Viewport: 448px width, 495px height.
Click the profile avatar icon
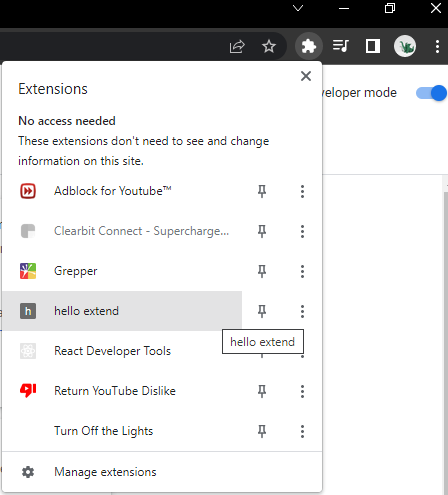click(405, 46)
